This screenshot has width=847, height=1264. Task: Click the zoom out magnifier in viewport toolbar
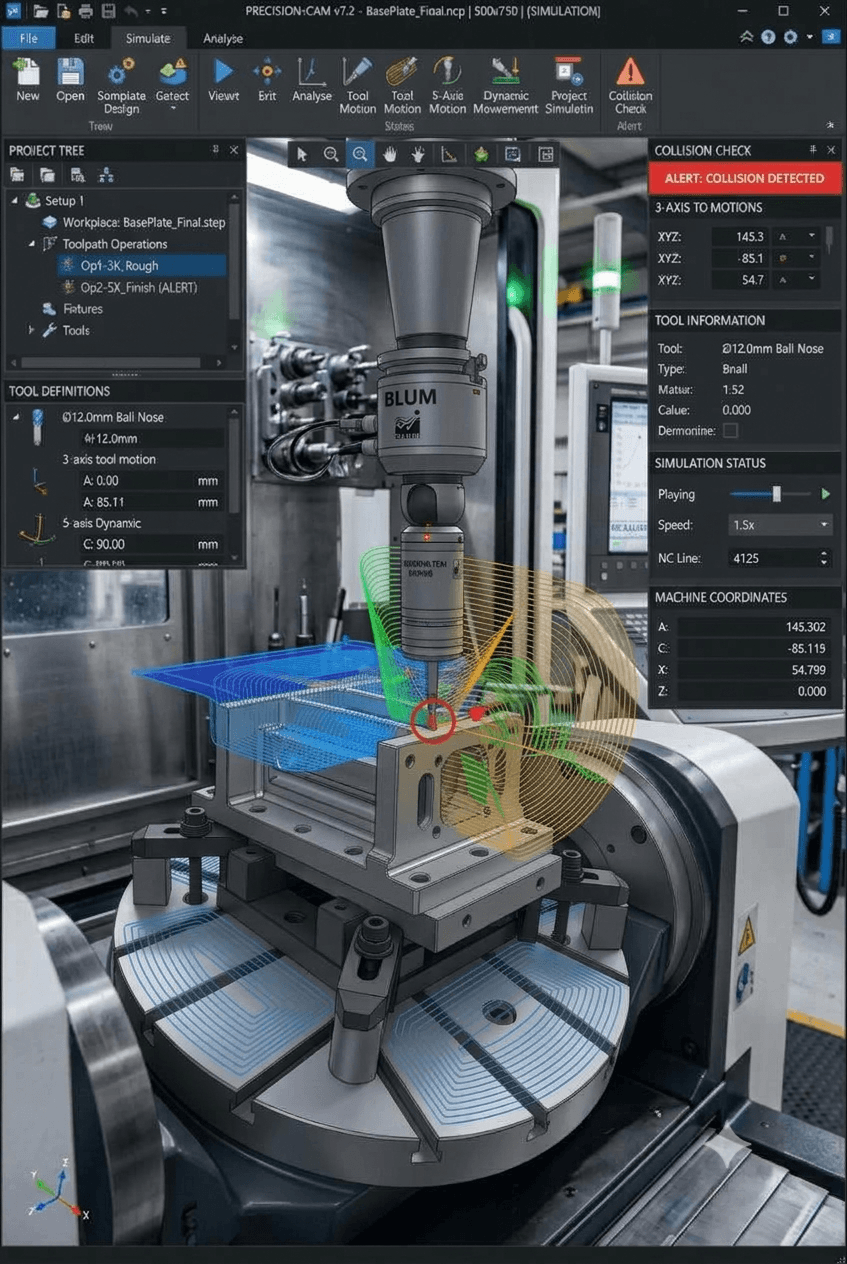331,154
